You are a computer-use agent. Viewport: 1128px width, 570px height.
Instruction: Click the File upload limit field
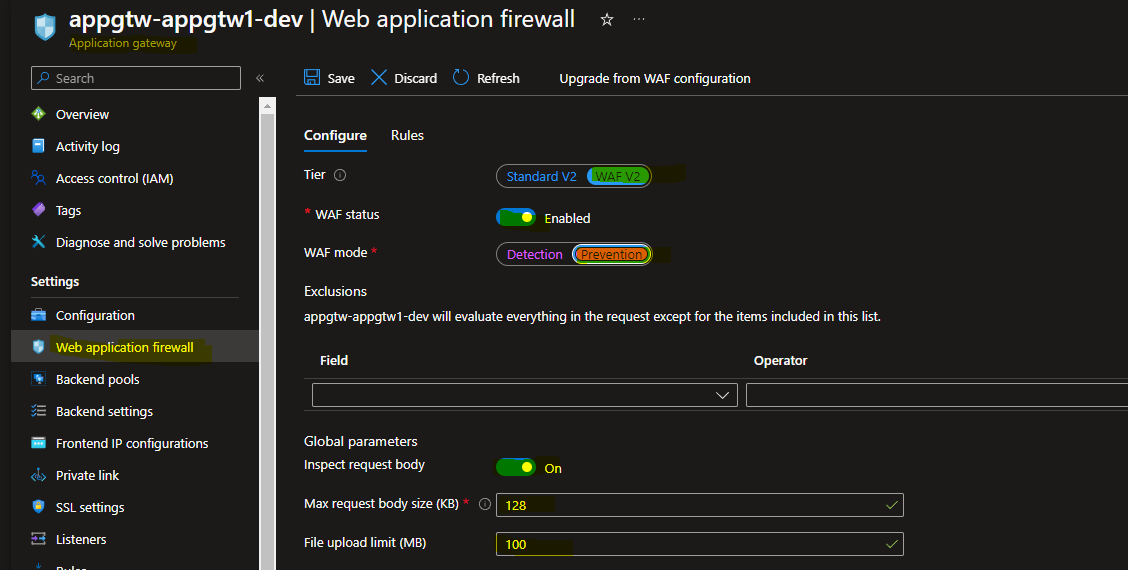click(x=699, y=543)
